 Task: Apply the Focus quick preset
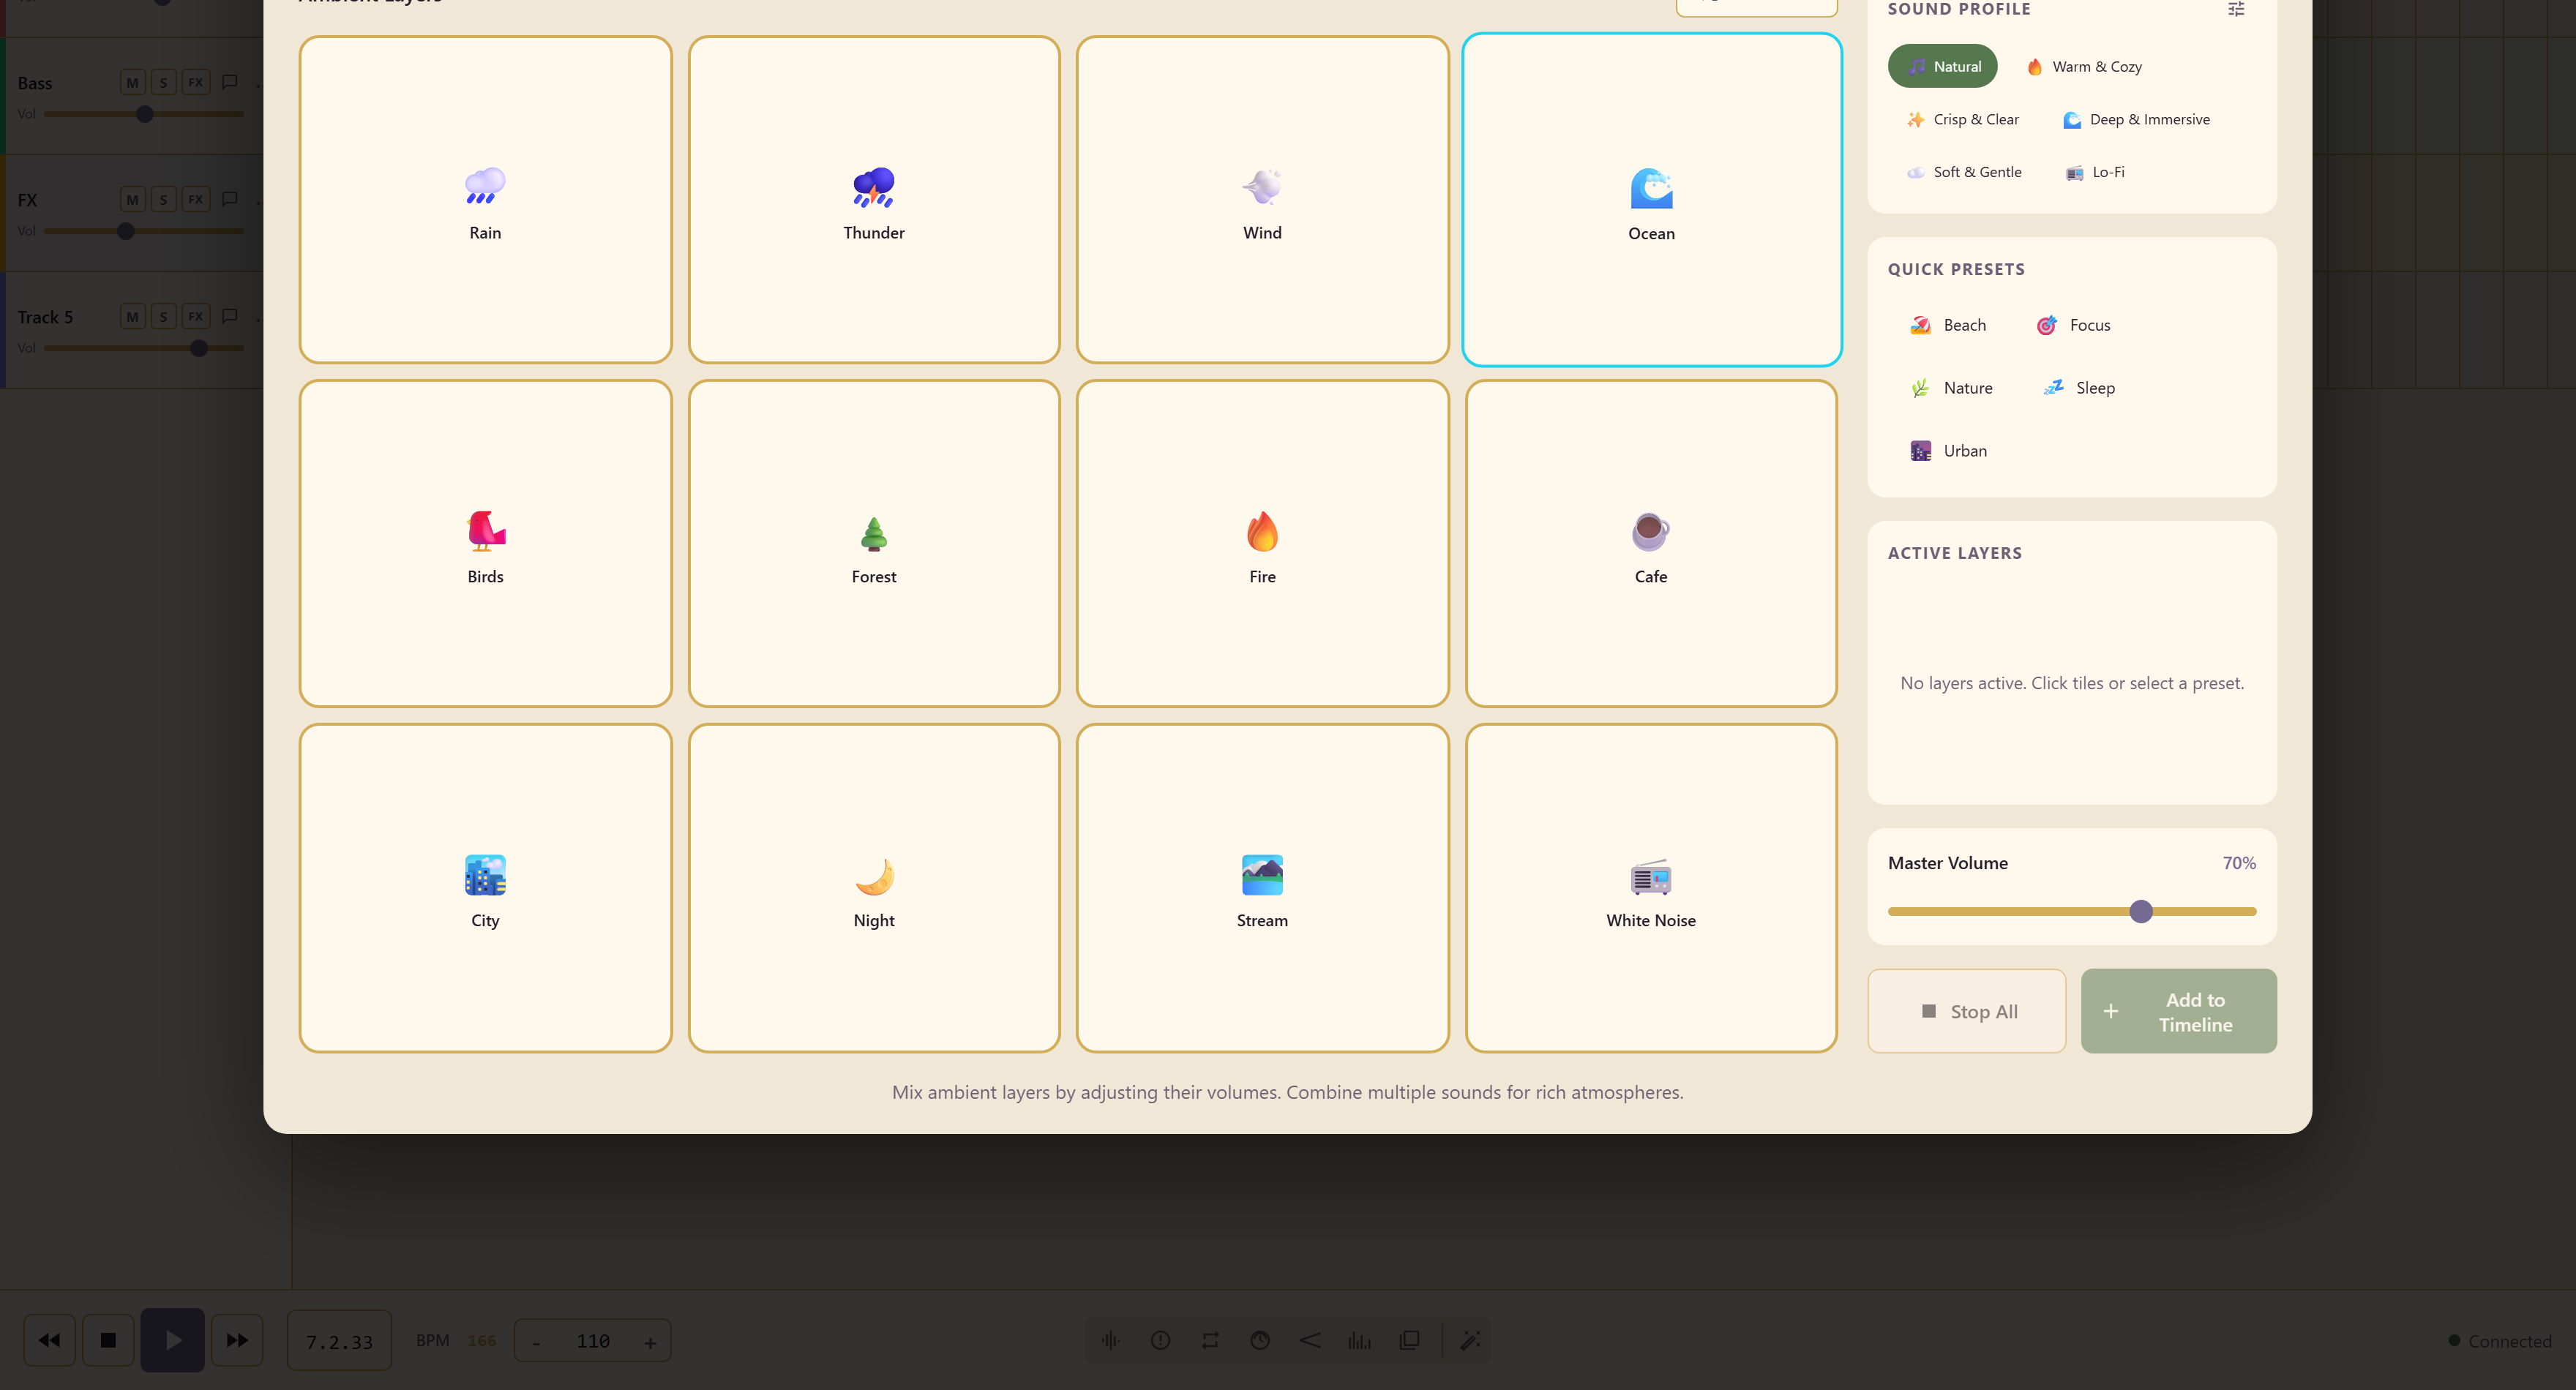(2073, 325)
